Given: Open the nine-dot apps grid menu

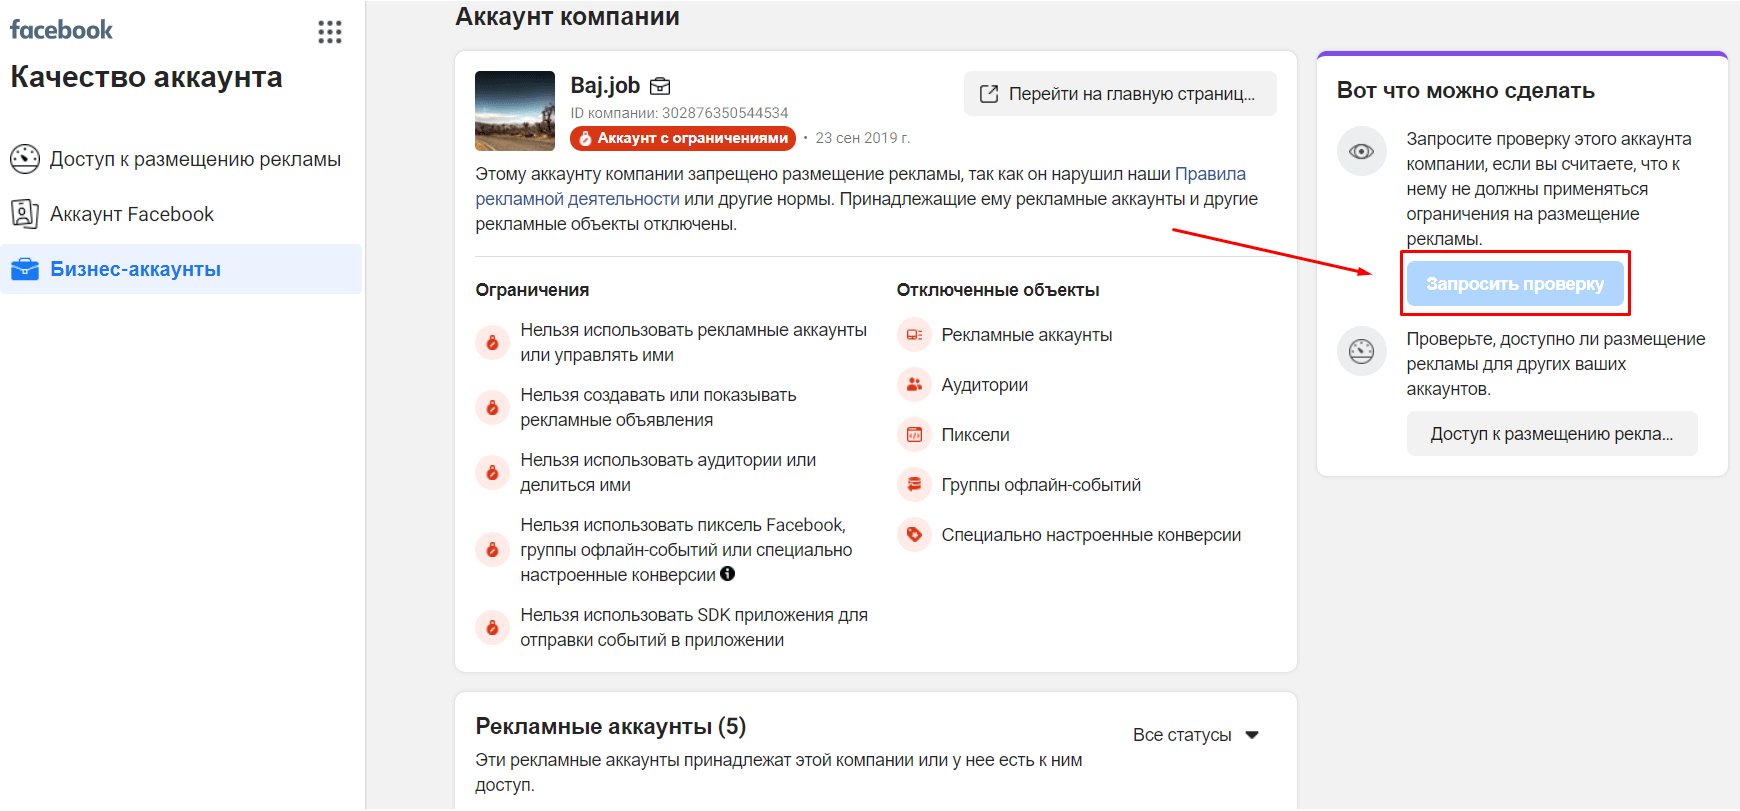Looking at the screenshot, I should pyautogui.click(x=330, y=32).
